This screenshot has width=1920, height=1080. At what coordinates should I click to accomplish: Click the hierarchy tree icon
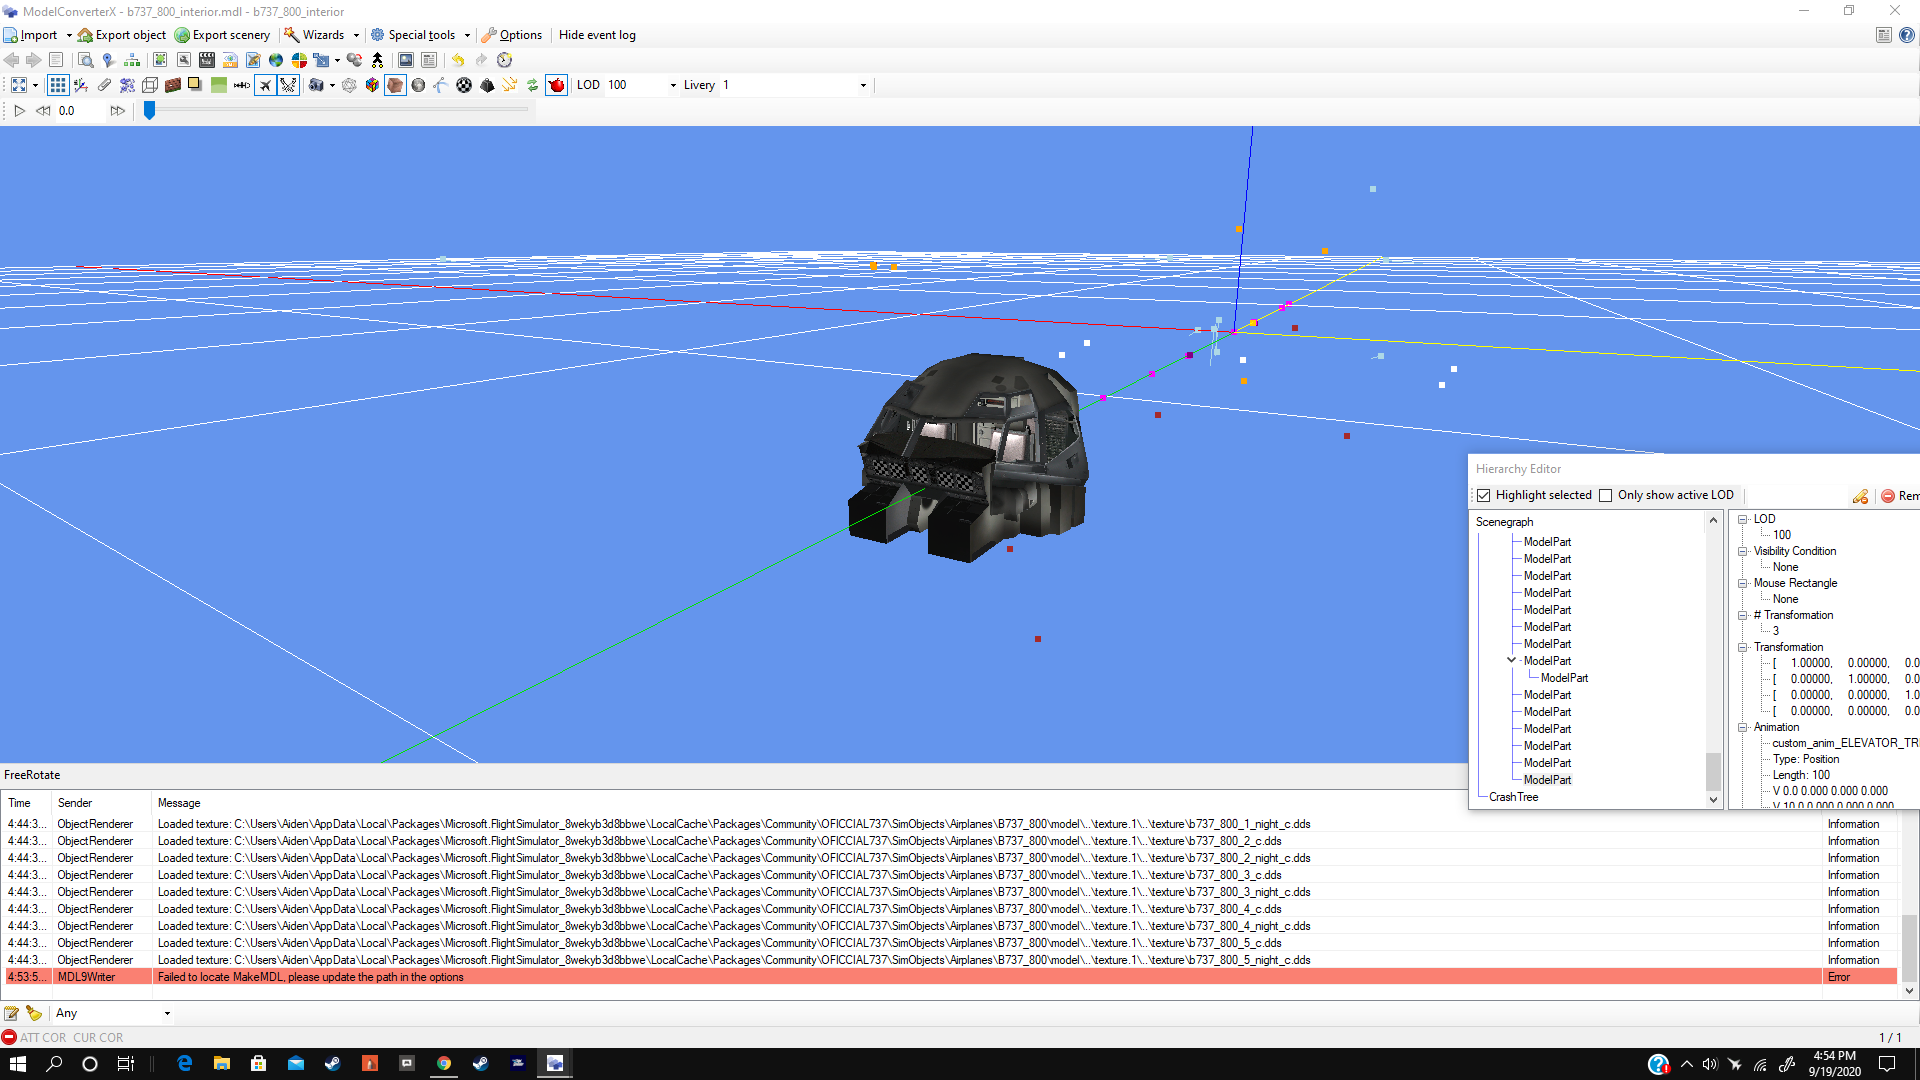(x=132, y=60)
